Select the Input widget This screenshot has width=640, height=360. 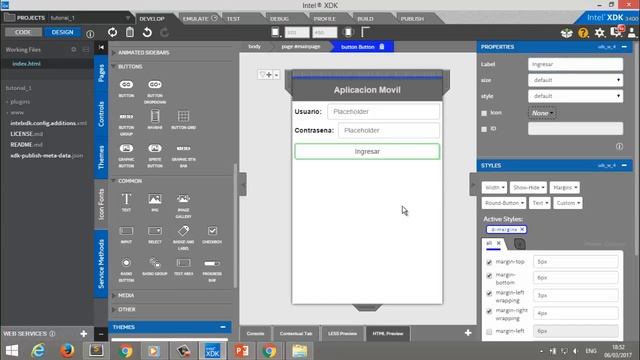tap(126, 235)
